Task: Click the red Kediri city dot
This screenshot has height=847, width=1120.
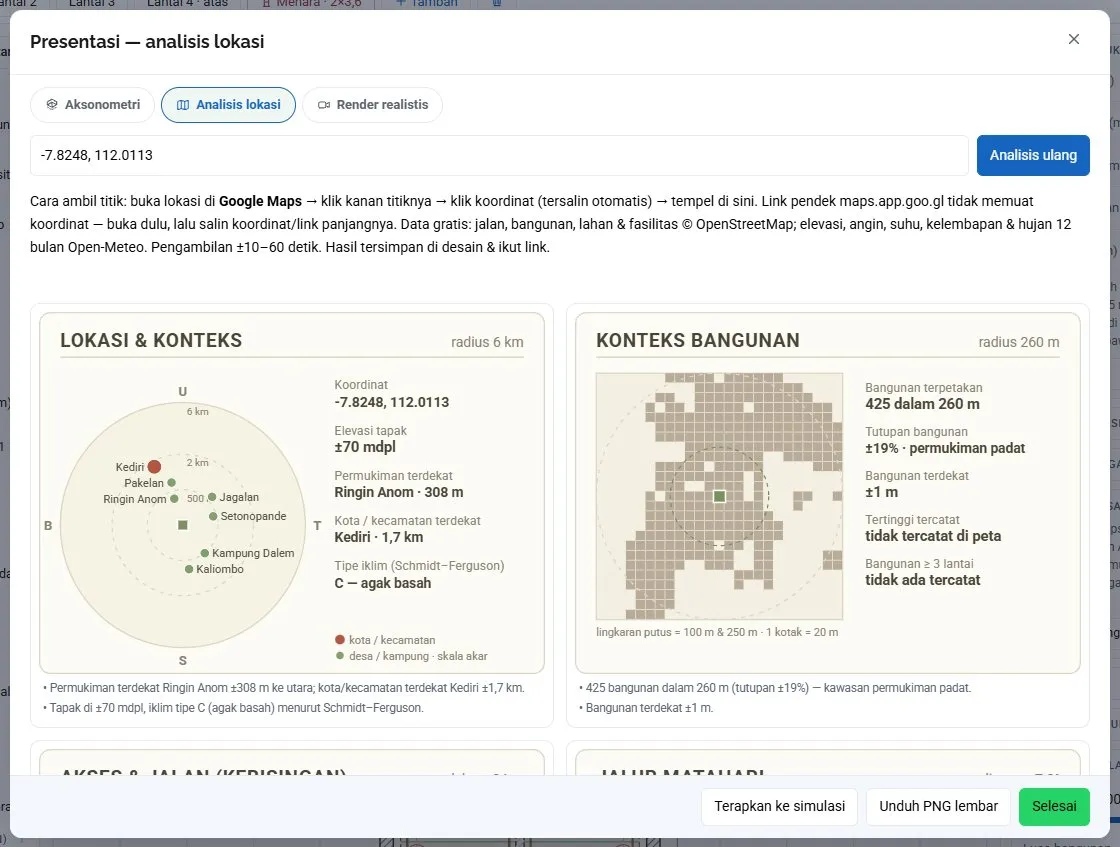Action: (154, 466)
